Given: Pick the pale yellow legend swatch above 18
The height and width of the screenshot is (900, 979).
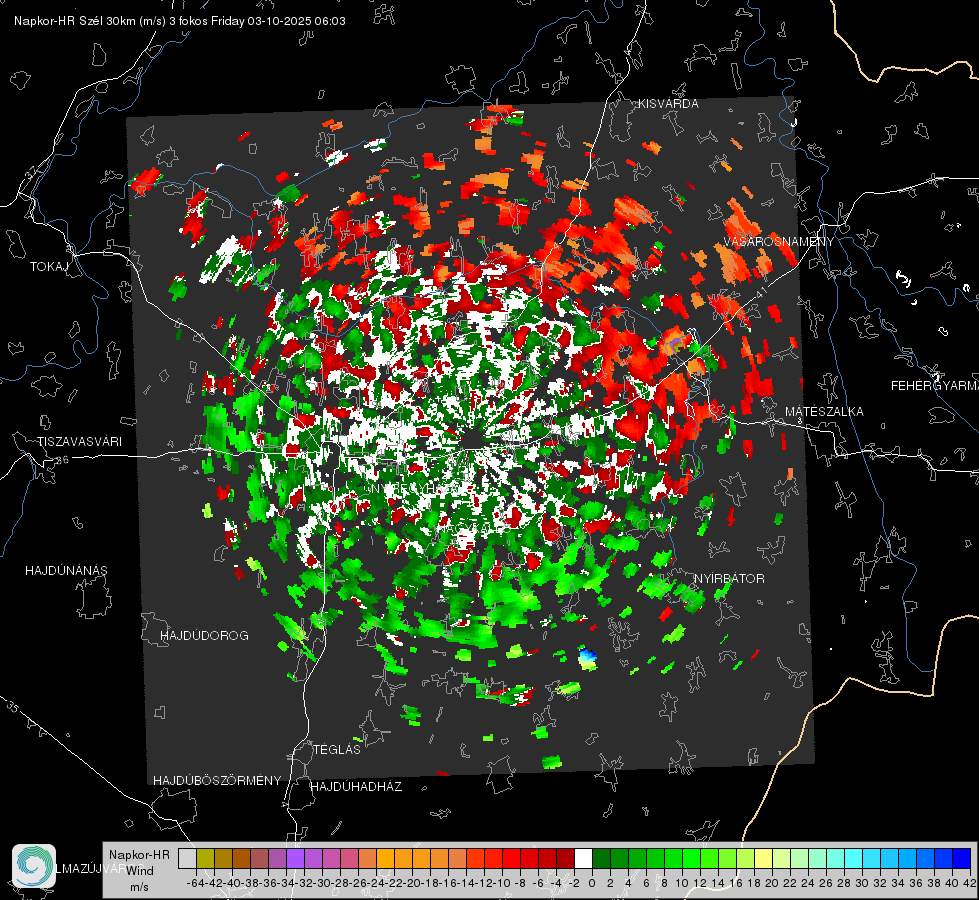Looking at the screenshot, I should point(764,859).
